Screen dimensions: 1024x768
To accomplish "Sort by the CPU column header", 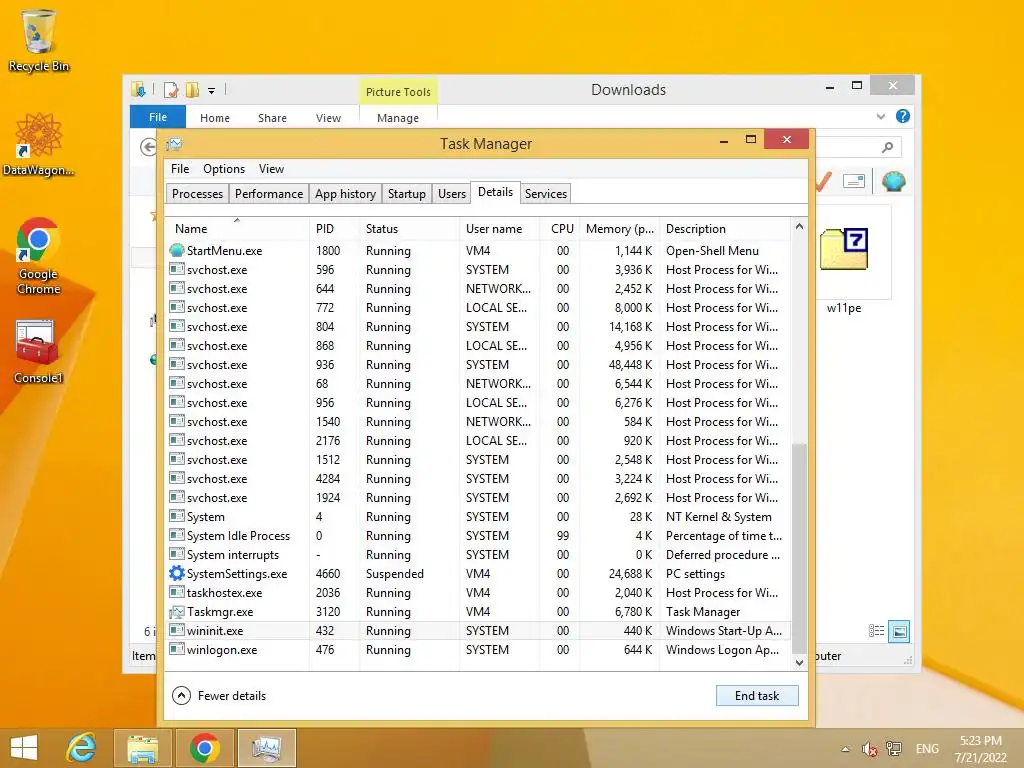I will tap(560, 229).
